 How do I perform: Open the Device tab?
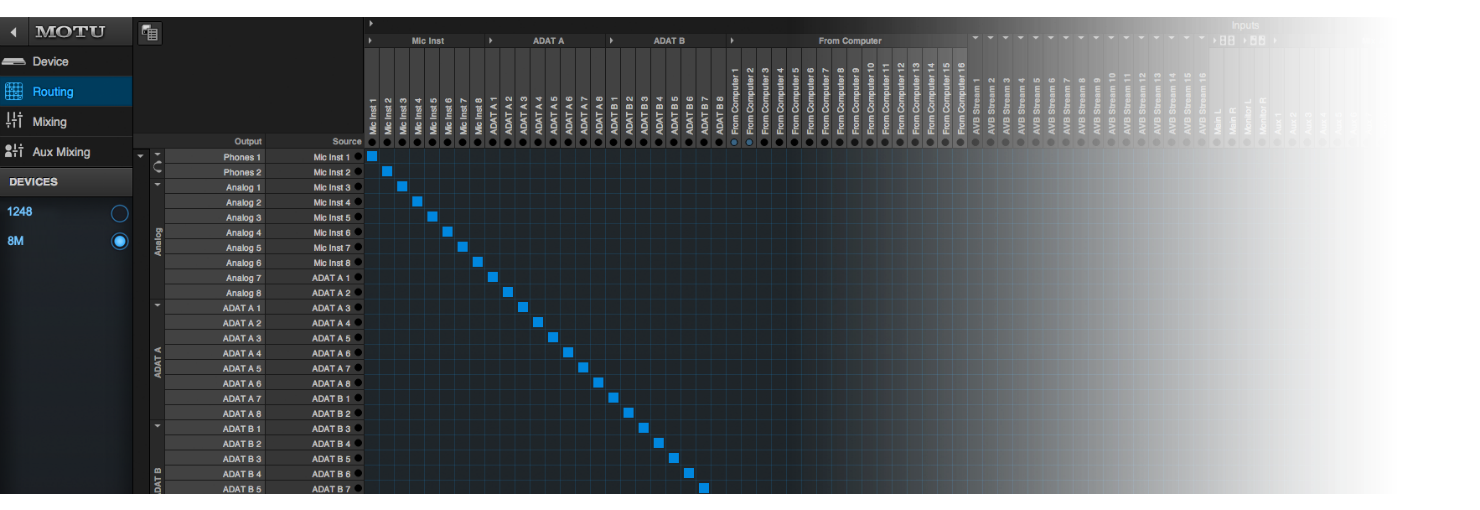[50, 62]
